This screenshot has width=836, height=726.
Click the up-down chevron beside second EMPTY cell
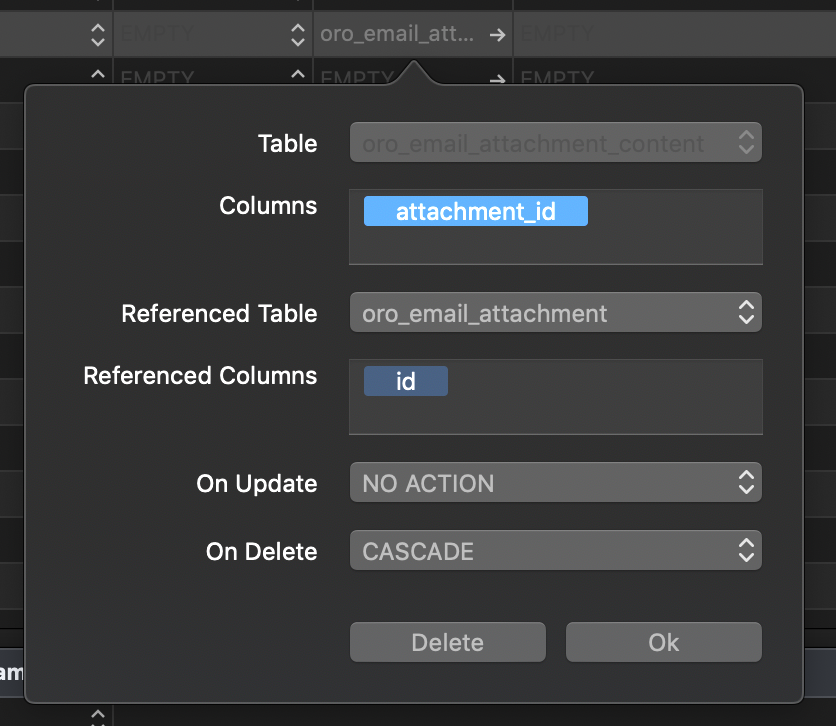coord(297,33)
